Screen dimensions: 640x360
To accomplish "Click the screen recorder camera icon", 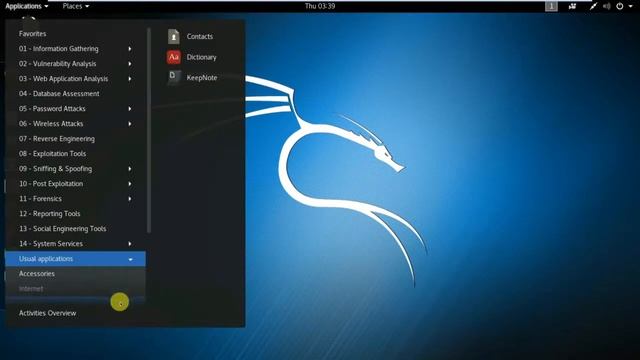I will pos(572,6).
